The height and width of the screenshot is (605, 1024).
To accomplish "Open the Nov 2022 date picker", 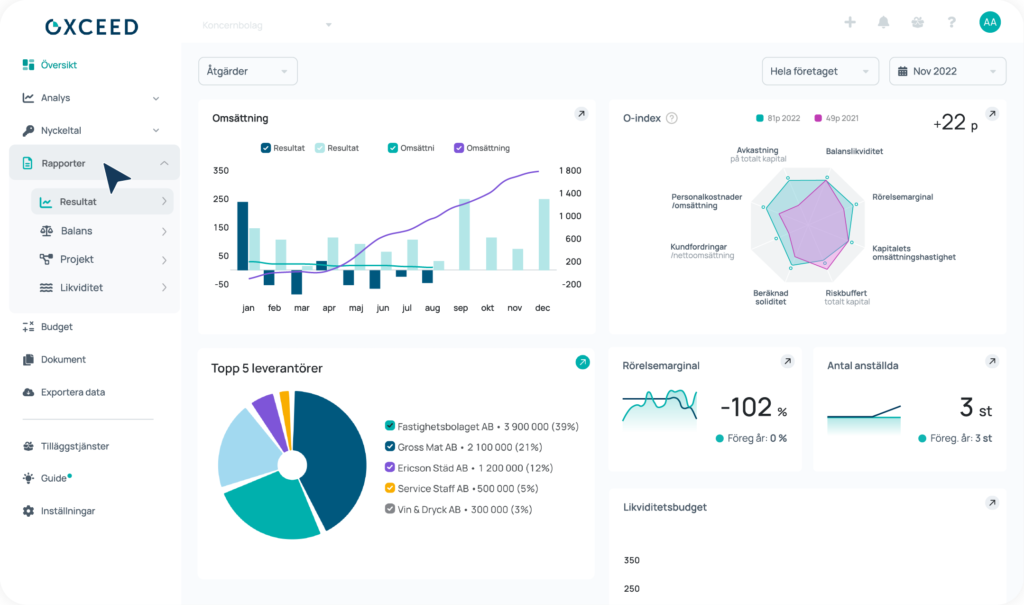I will pos(946,71).
